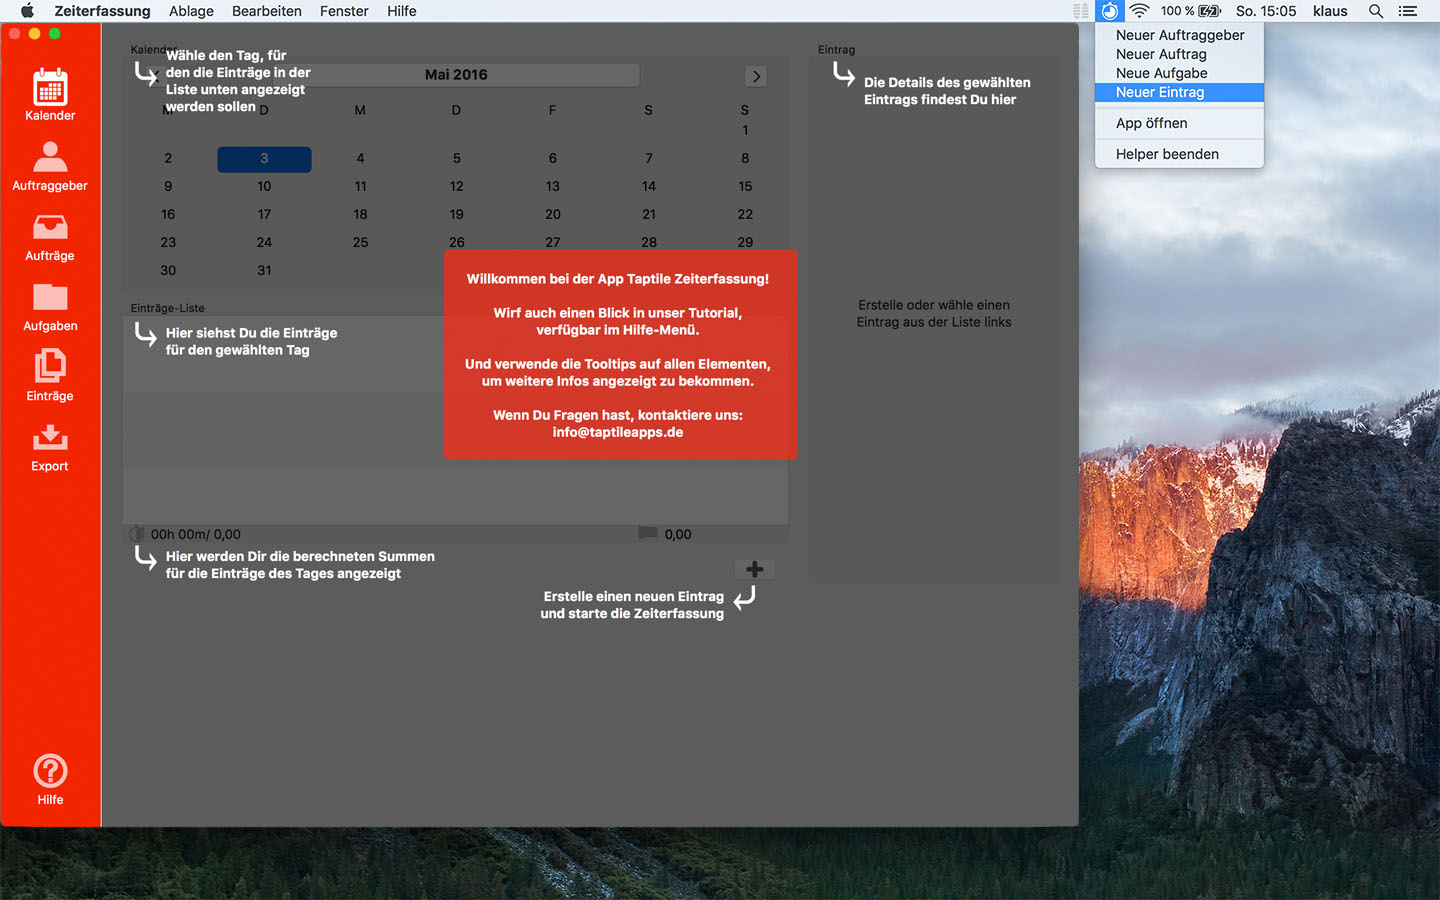Dismiss the red welcome message box
1440x900 pixels.
point(620,355)
